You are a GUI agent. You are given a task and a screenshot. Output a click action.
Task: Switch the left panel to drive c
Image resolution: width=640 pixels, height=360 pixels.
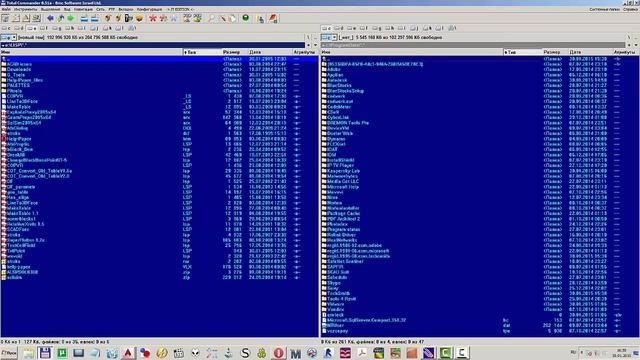click(x=6, y=28)
